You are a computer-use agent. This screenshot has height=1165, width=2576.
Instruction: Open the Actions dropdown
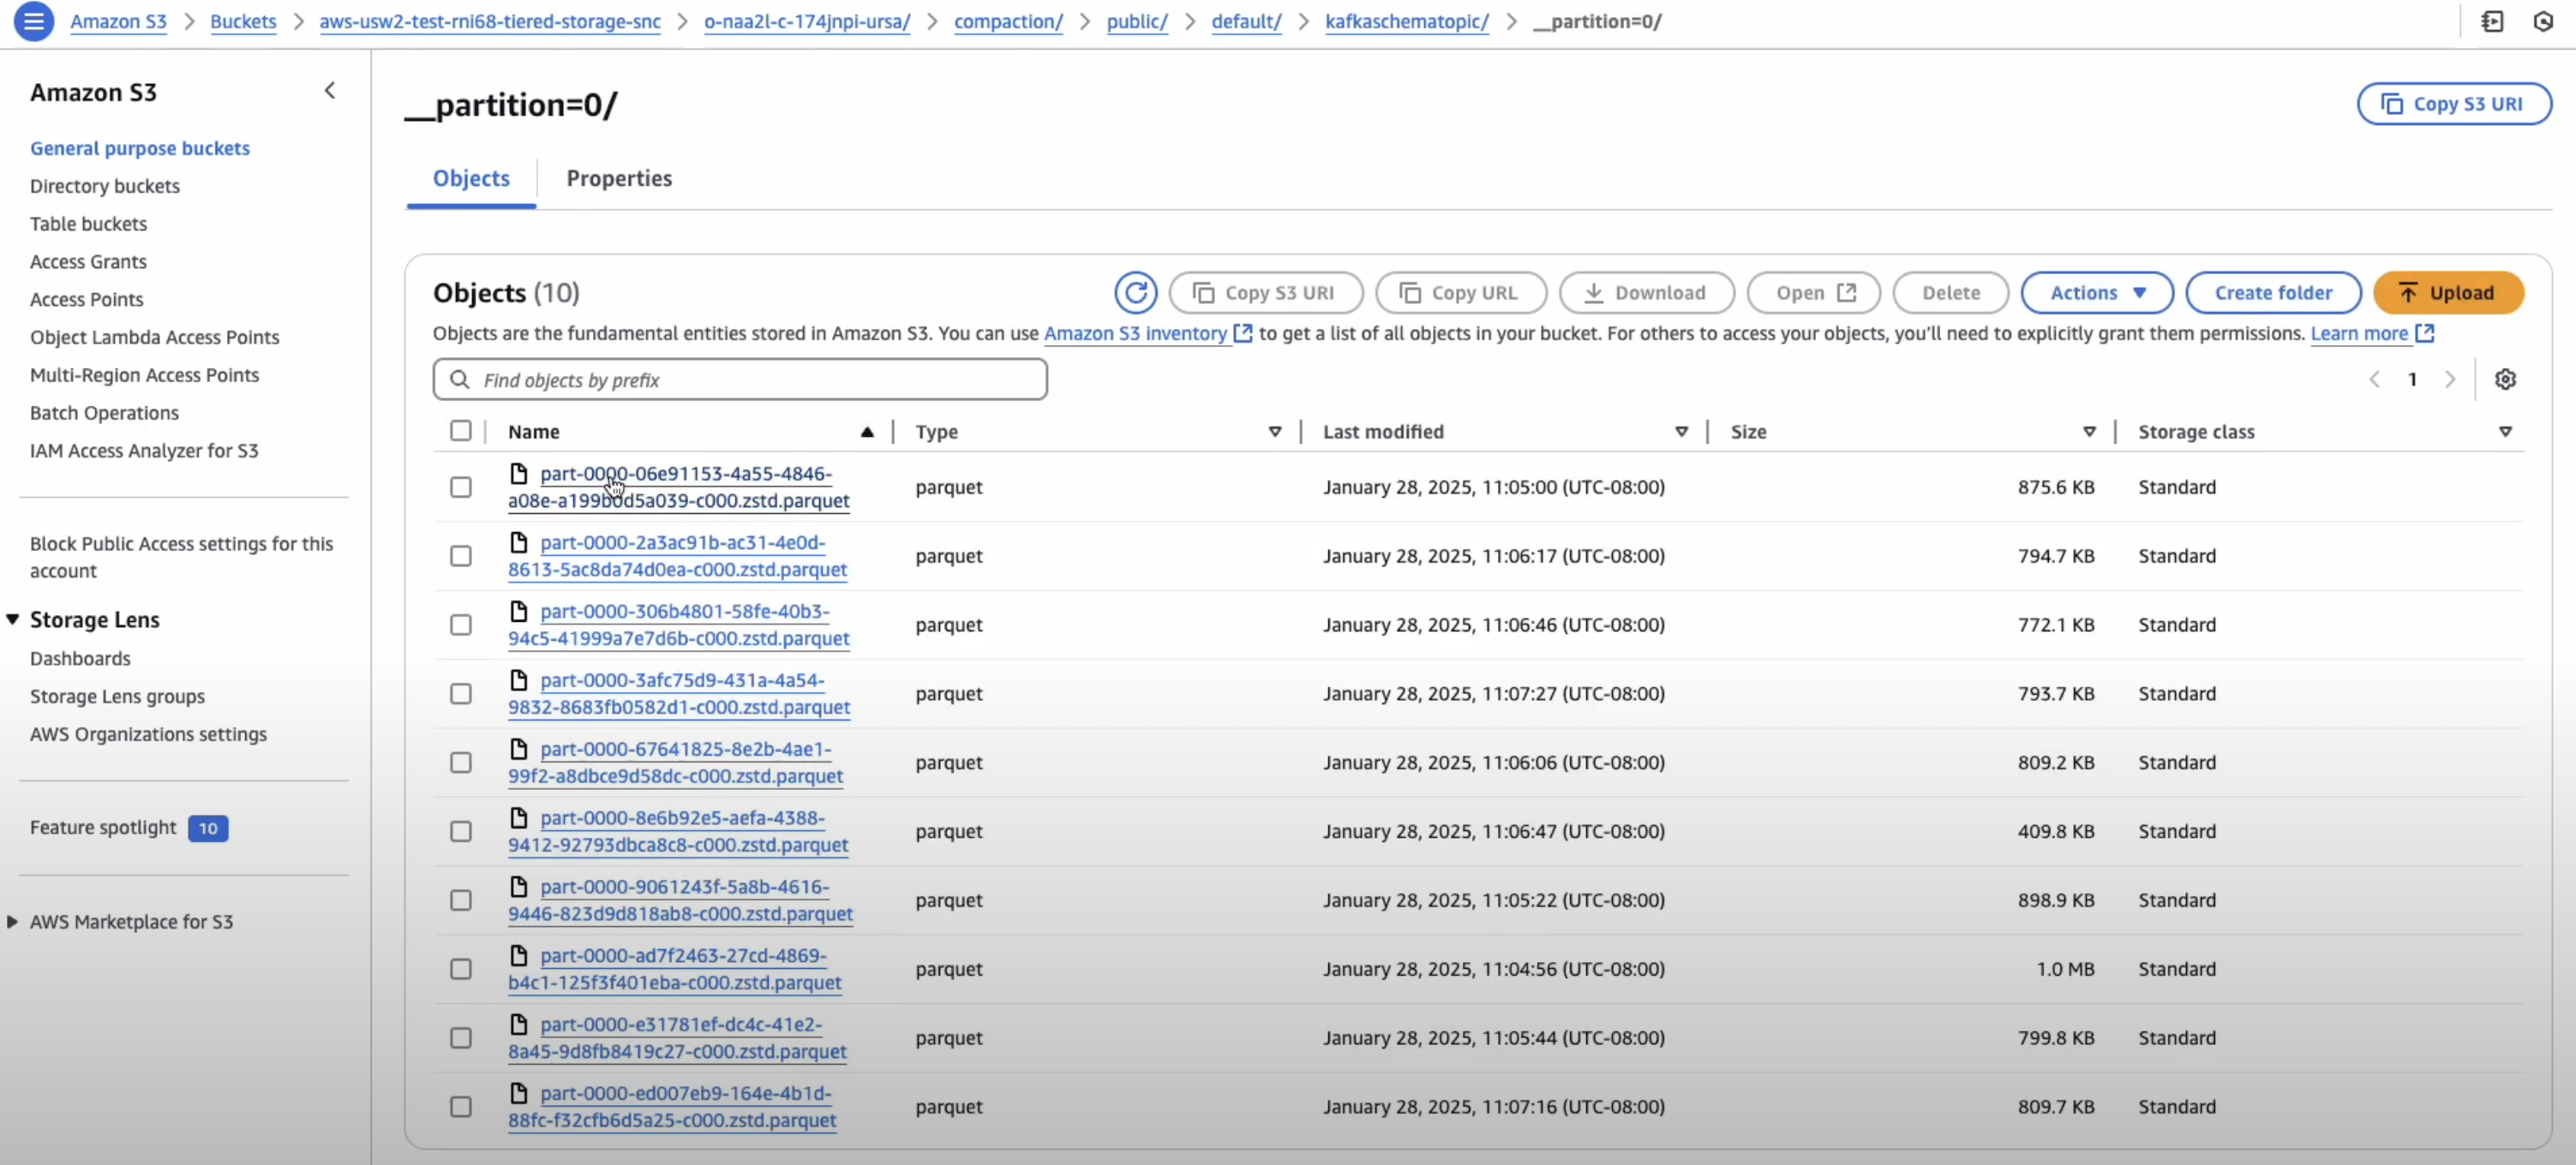[2097, 293]
